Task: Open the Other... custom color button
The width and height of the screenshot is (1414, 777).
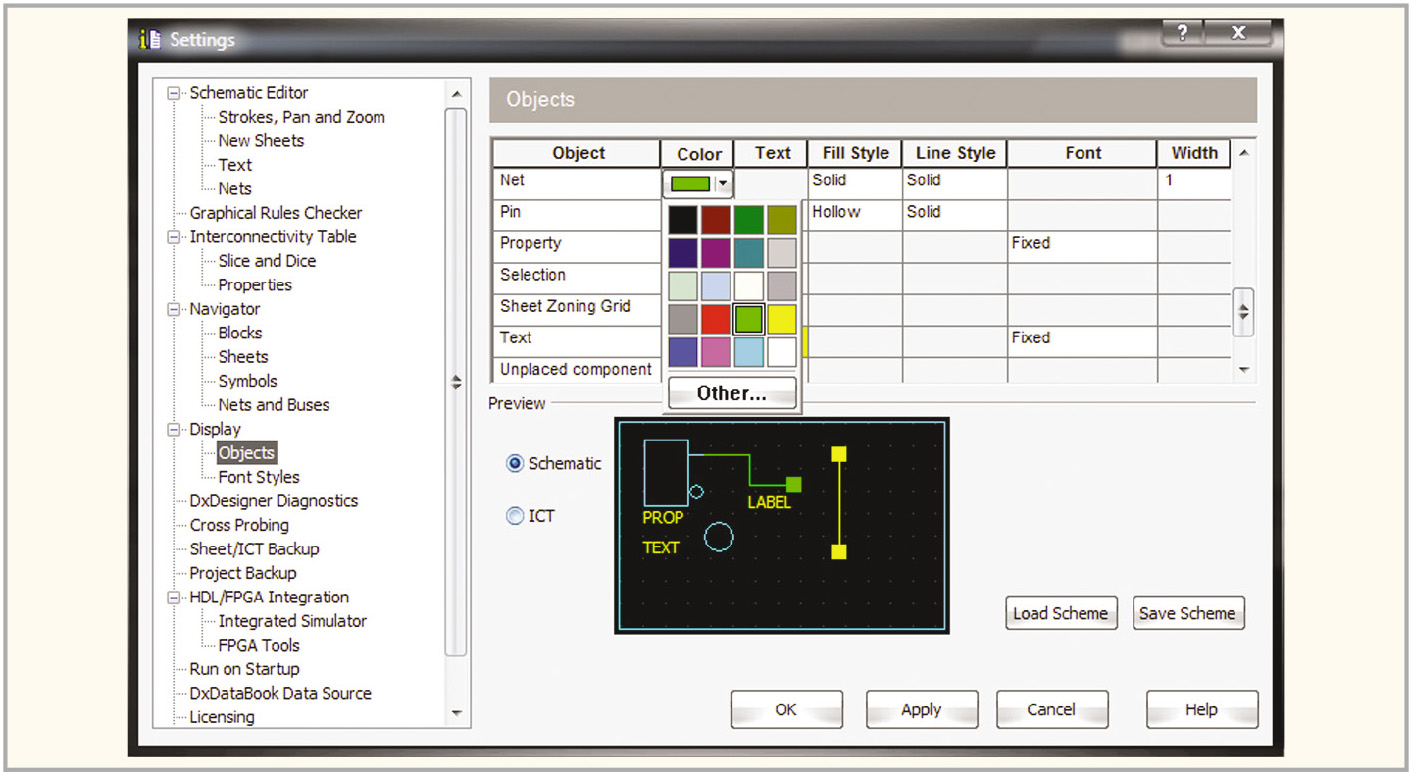Action: click(732, 393)
